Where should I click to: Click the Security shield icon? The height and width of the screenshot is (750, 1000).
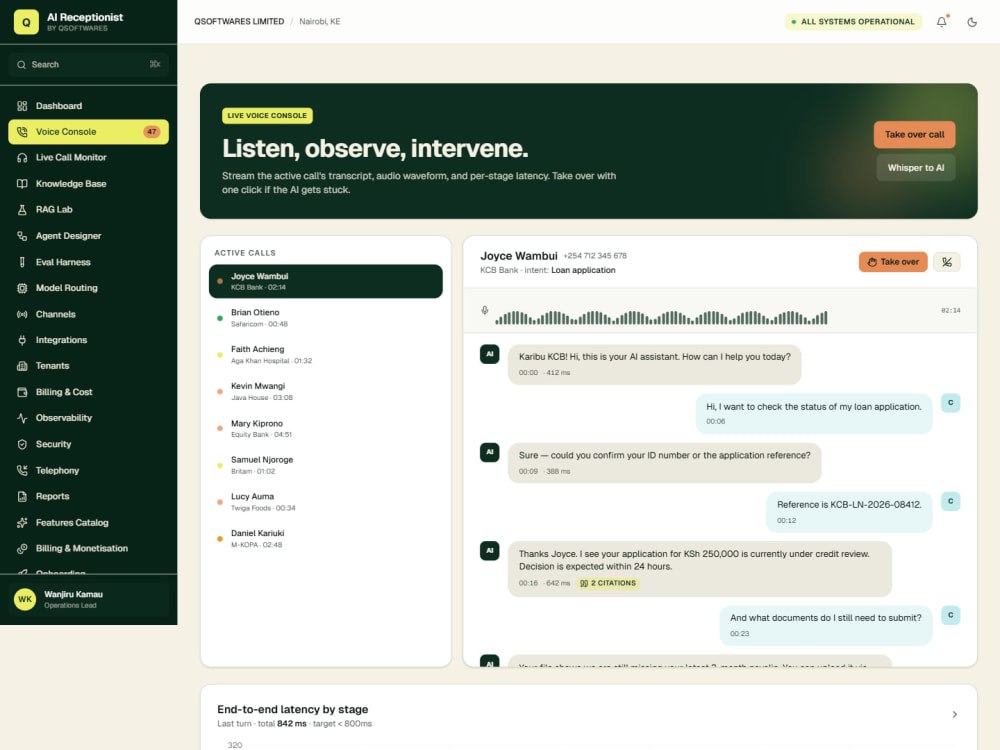[x=22, y=445]
